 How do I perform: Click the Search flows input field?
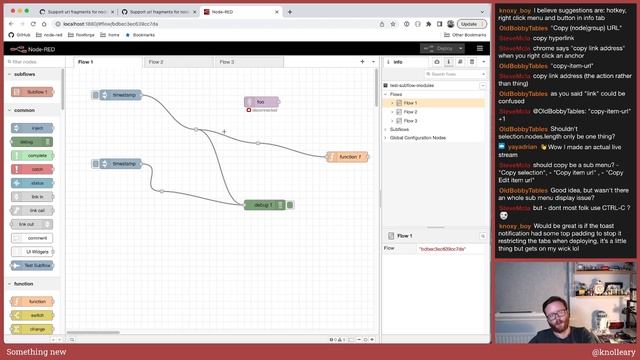pos(452,74)
